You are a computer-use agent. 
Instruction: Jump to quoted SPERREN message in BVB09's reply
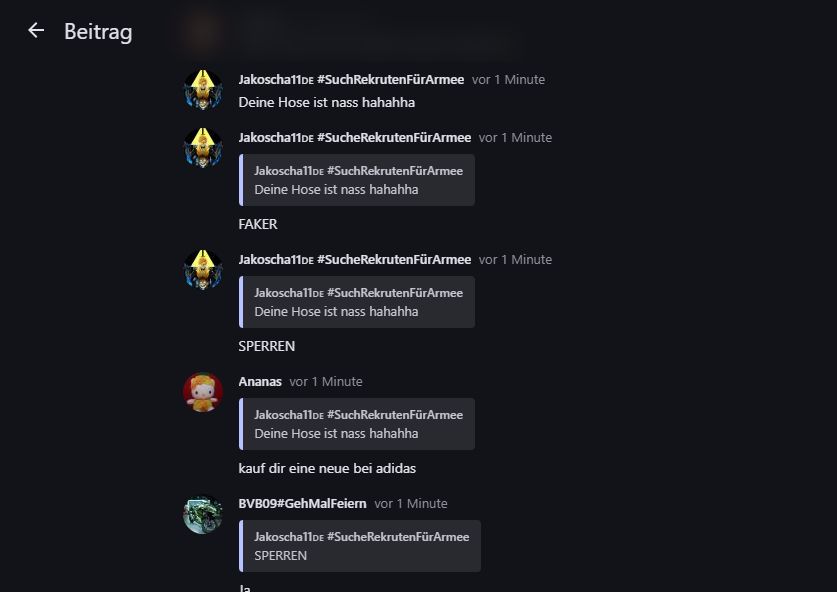(x=361, y=546)
